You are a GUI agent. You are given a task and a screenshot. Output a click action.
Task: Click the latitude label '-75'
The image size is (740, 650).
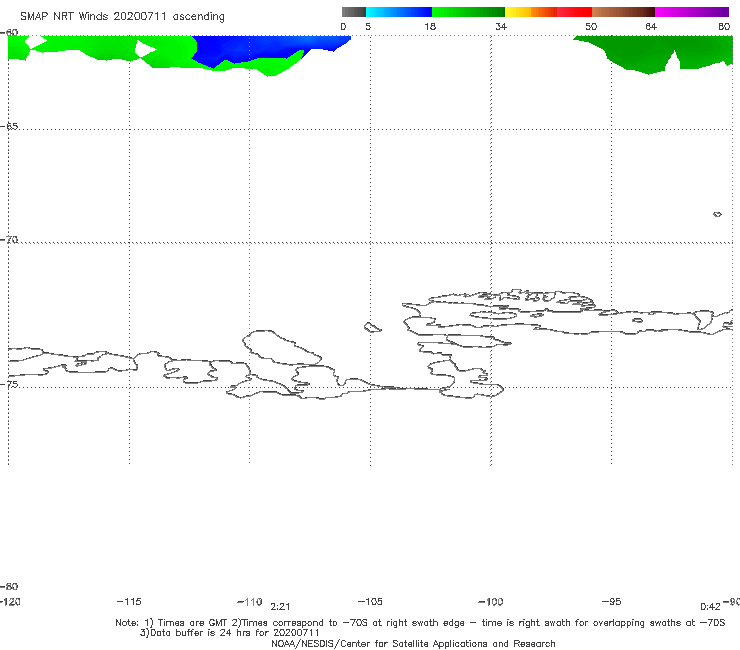point(9,384)
